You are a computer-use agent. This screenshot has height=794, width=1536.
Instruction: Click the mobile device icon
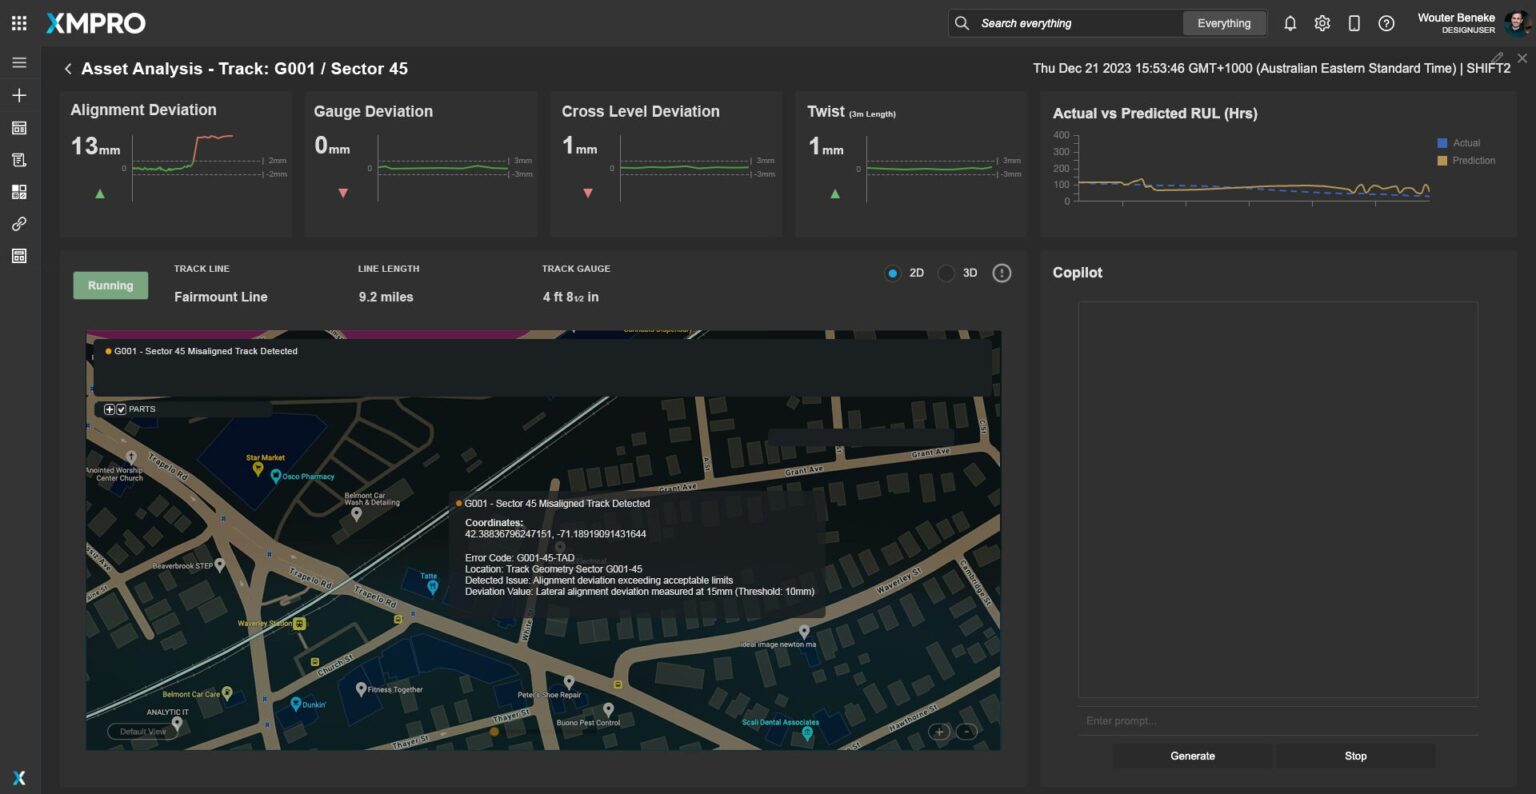1354,23
